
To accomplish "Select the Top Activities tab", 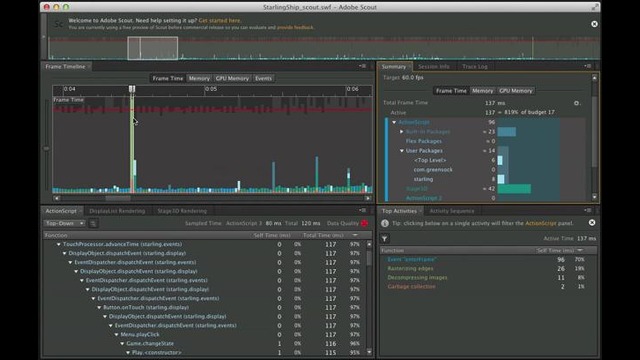I will 399,211.
